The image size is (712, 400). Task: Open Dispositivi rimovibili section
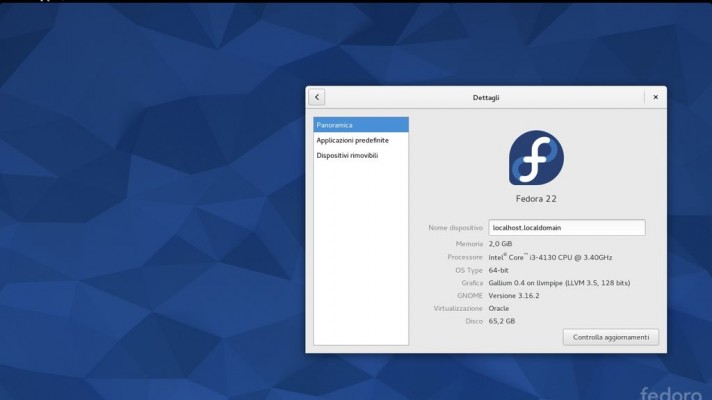[x=361, y=155]
